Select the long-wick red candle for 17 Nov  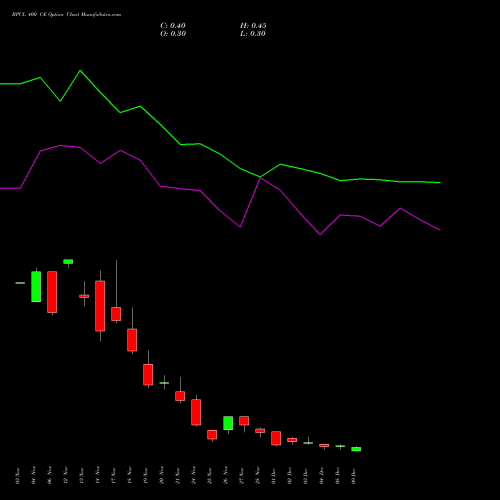[116, 314]
